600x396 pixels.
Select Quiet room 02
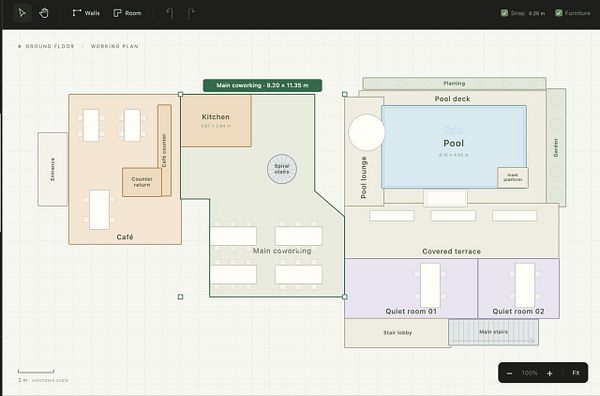[518, 288]
